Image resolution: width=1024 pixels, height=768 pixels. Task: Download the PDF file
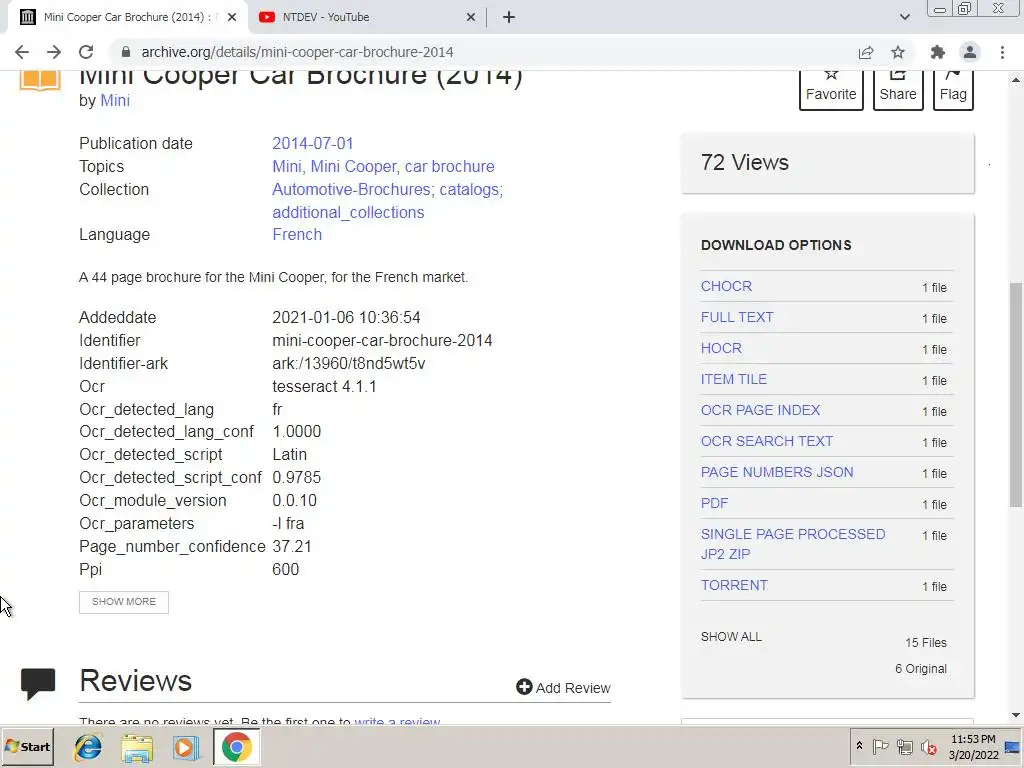[714, 504]
